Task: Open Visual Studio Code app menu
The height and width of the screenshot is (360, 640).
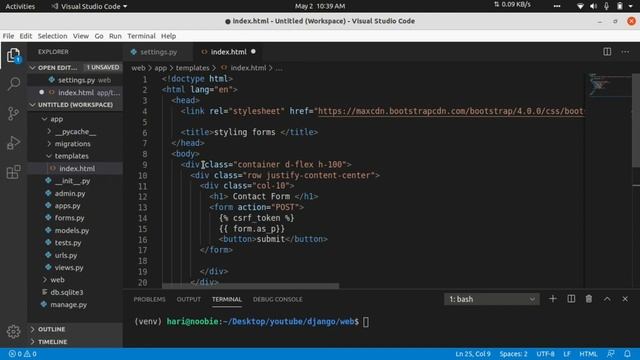Action: [x=89, y=6]
